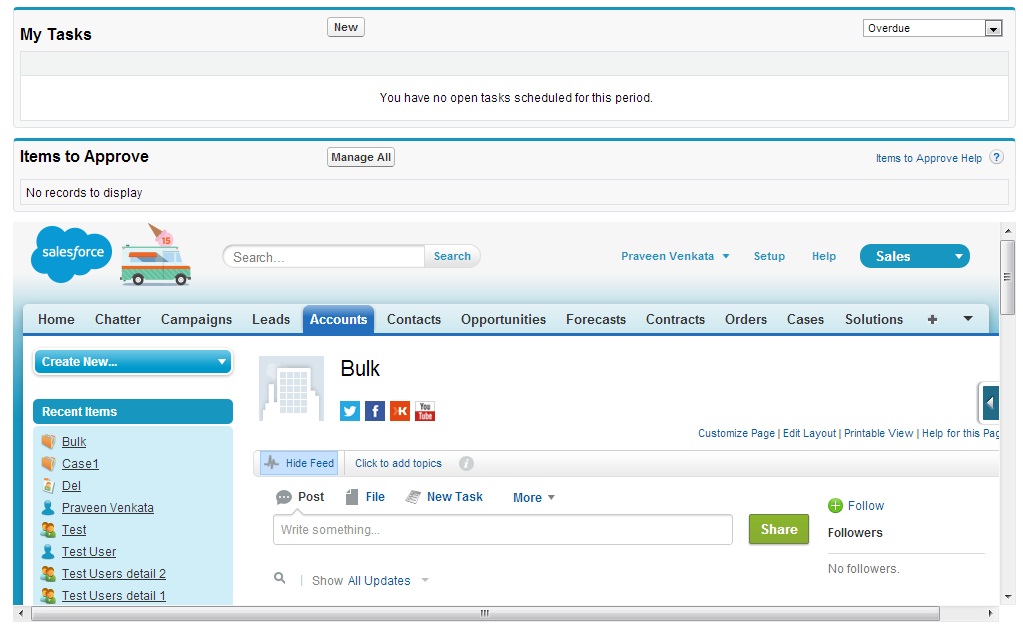Click the Write something post box
The image size is (1023, 626).
[502, 529]
